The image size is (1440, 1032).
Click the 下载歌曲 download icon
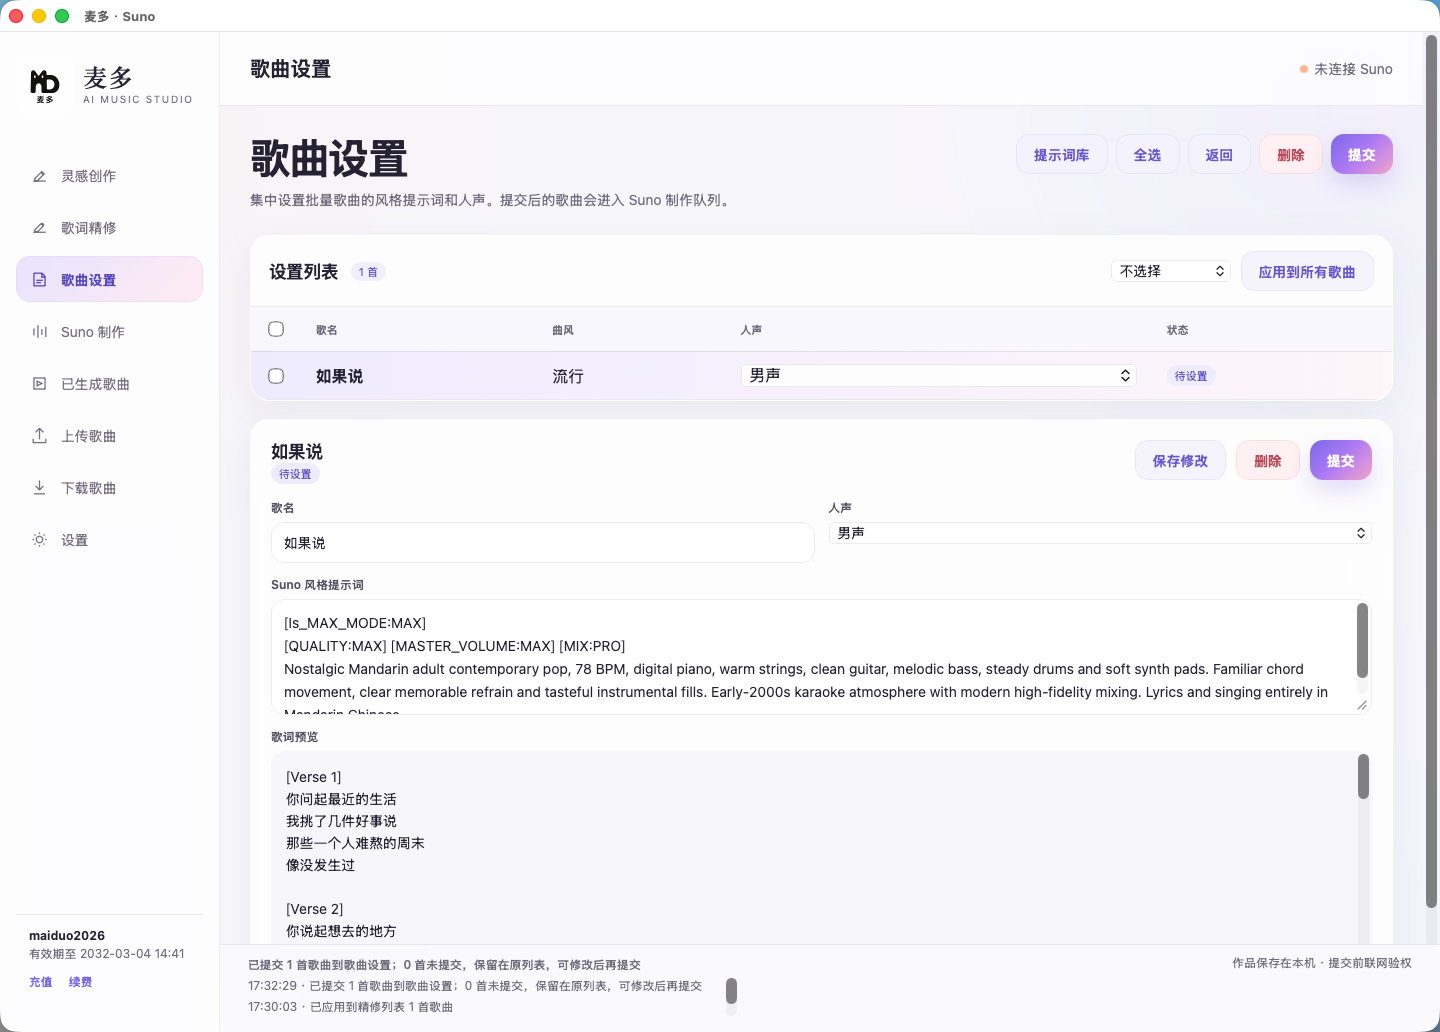39,488
